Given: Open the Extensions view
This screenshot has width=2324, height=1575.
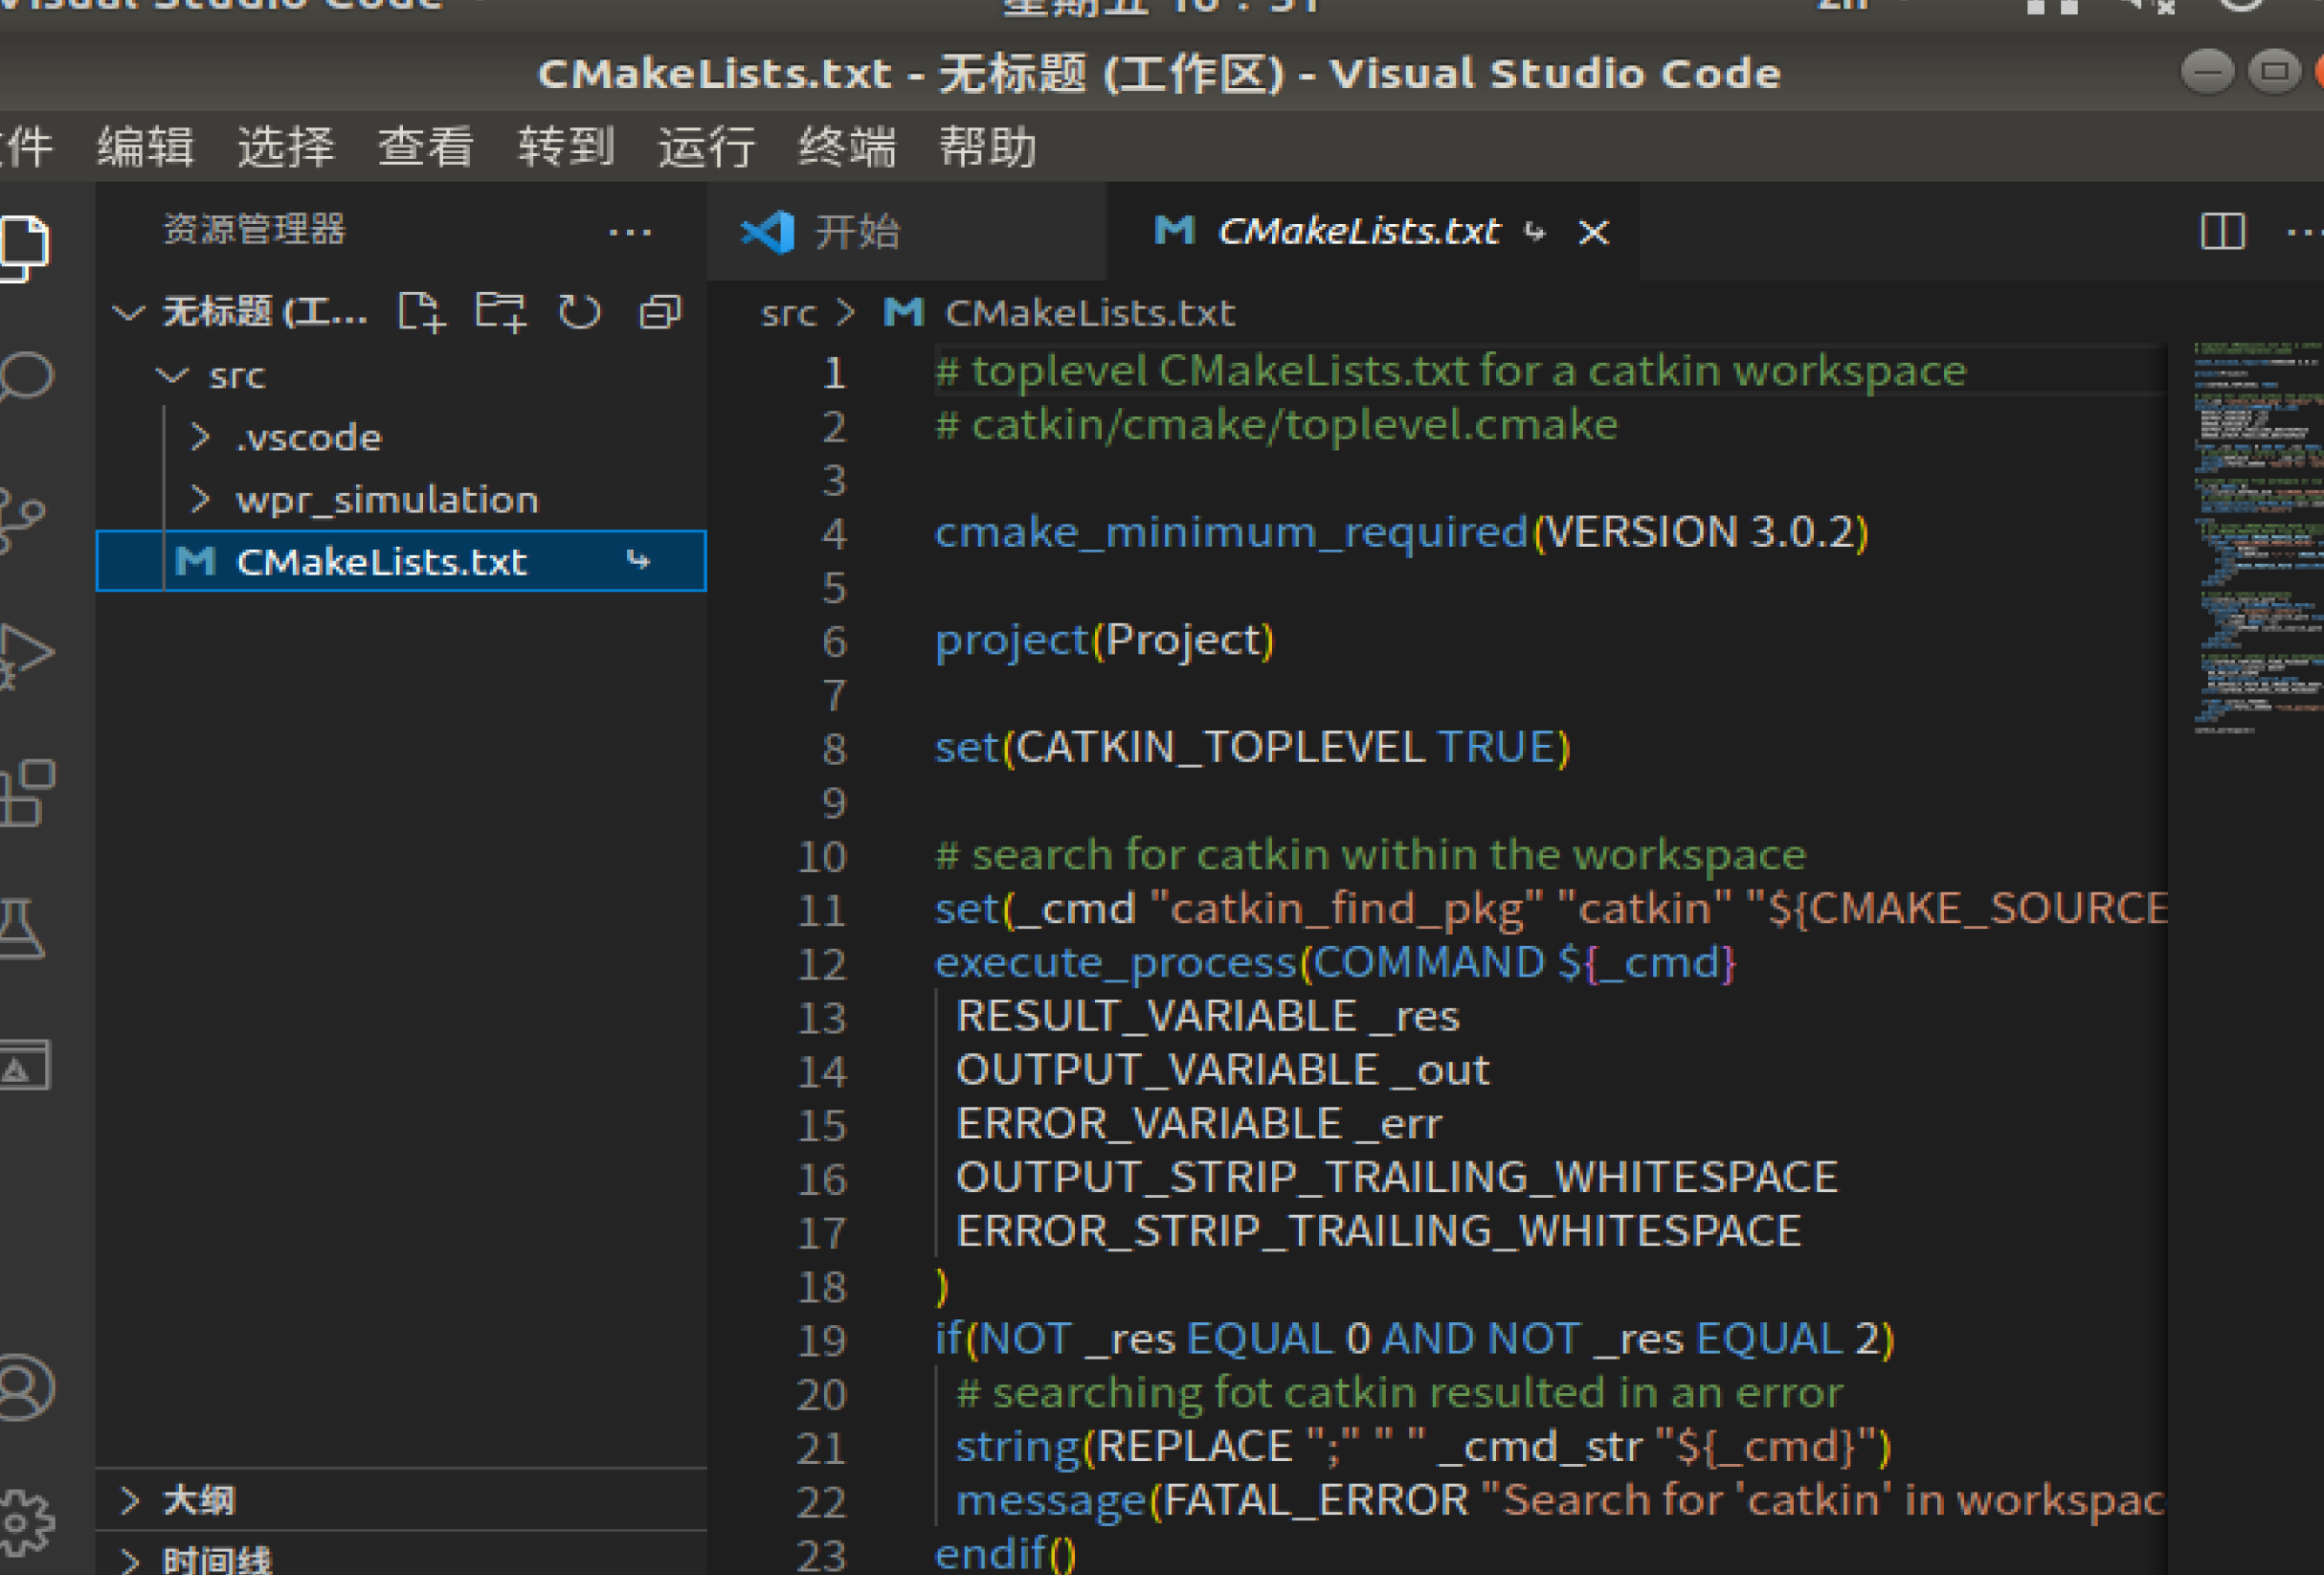Looking at the screenshot, I should [26, 793].
